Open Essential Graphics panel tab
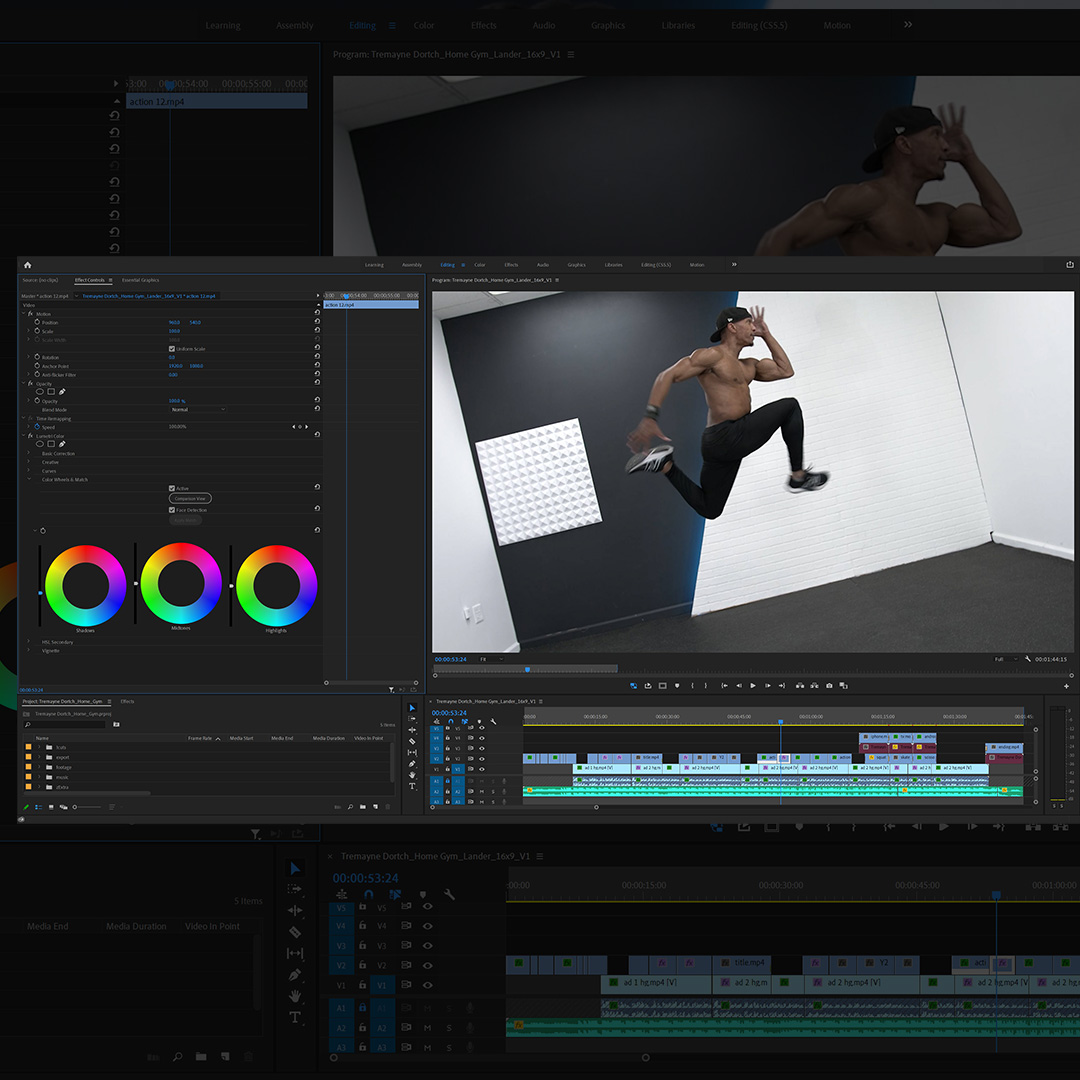 (141, 280)
